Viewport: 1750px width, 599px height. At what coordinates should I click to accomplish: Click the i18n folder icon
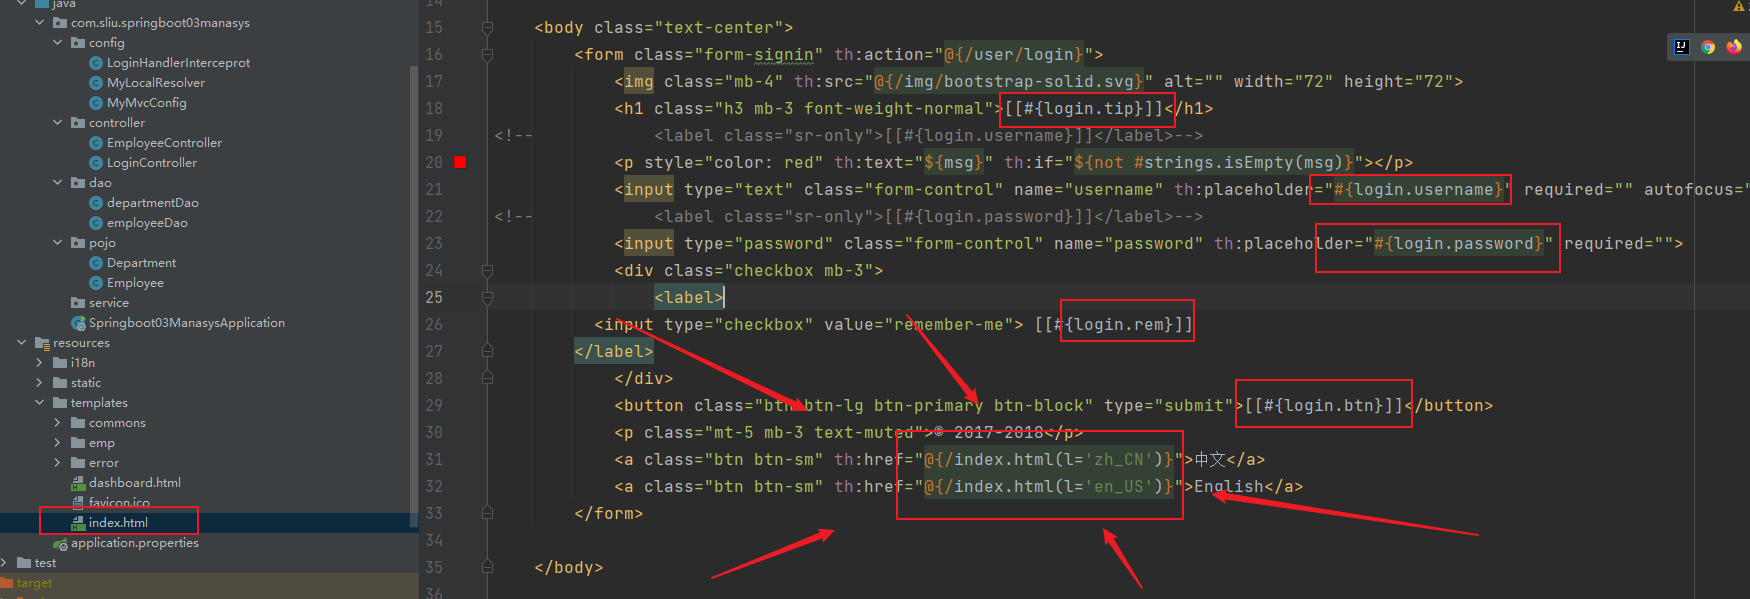click(x=60, y=363)
